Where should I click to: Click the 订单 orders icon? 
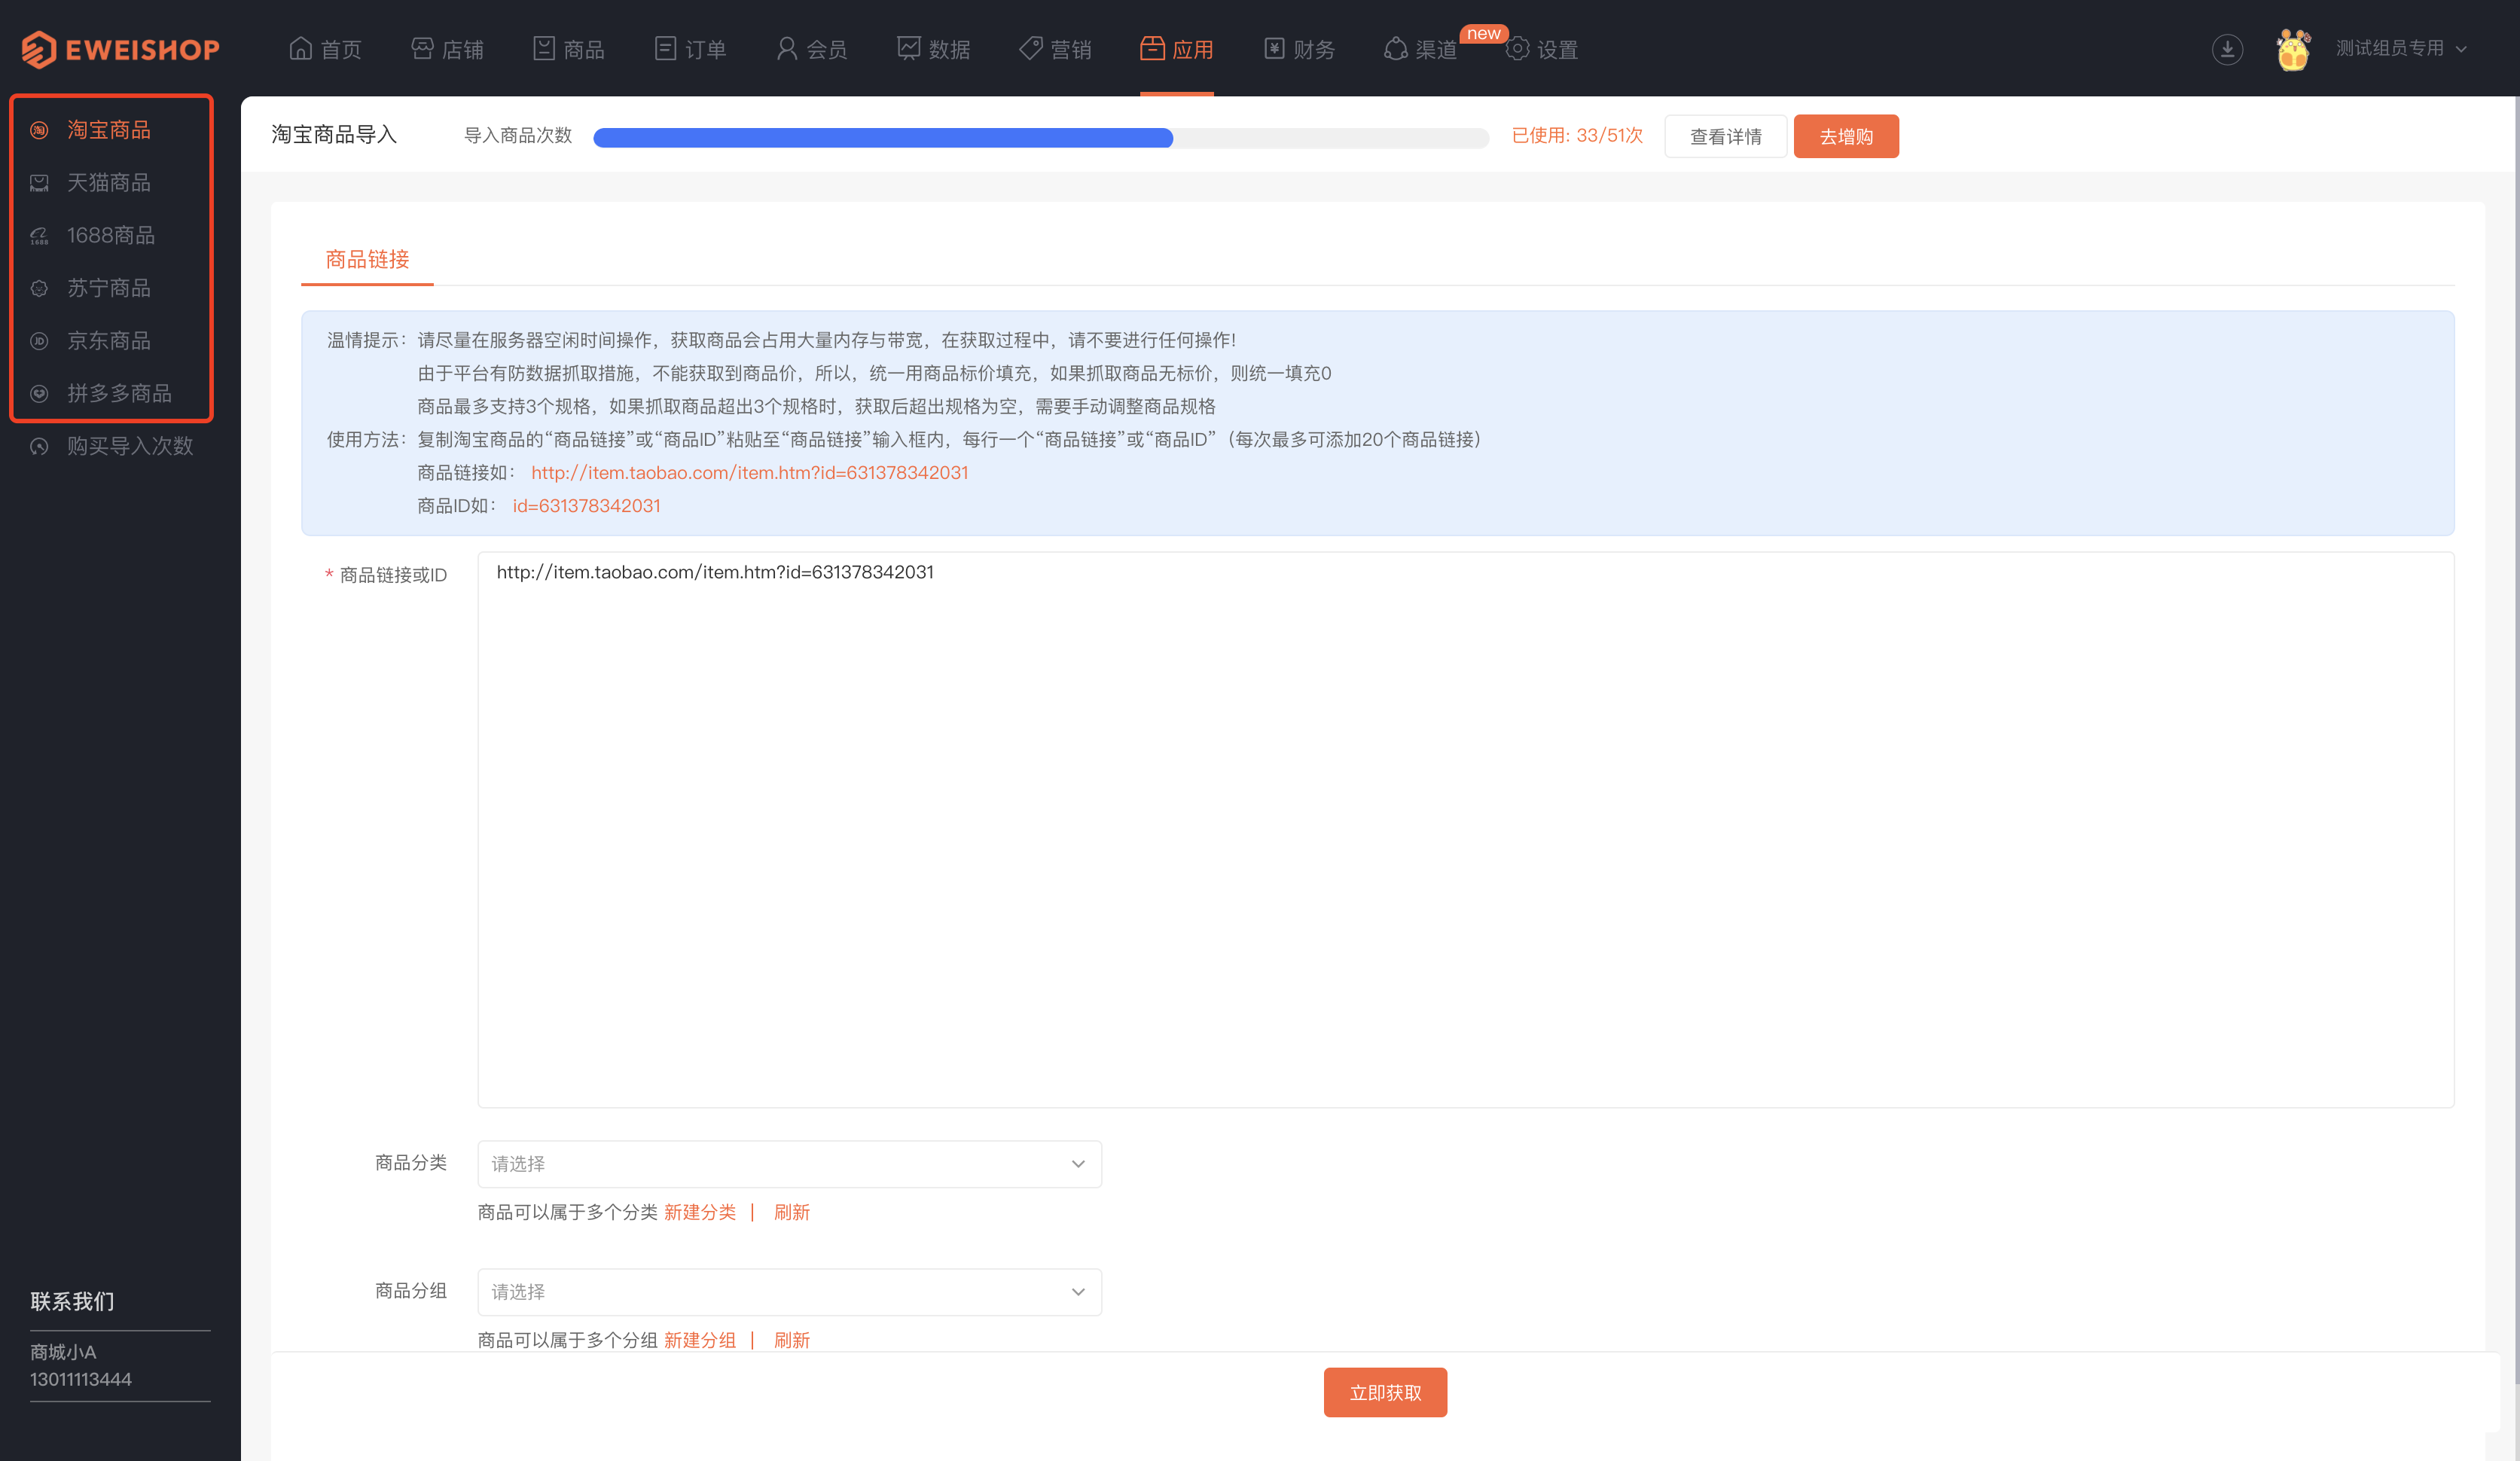[665, 48]
